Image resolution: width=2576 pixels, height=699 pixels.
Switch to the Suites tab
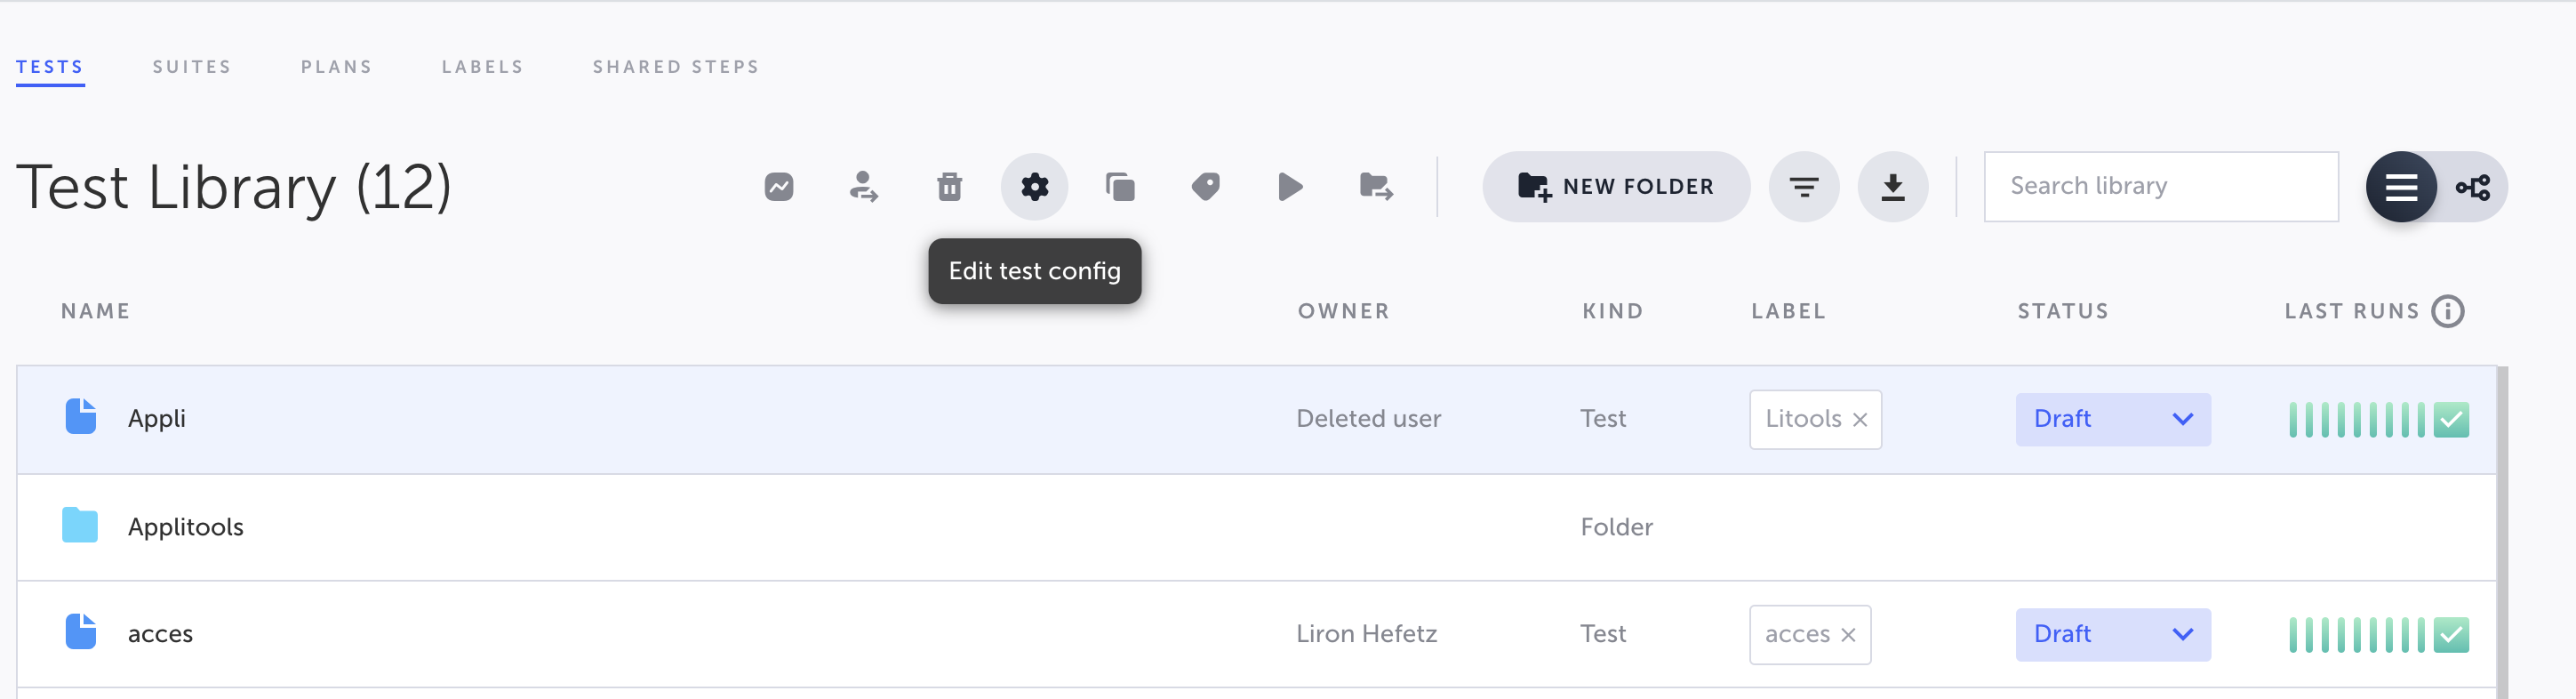192,67
